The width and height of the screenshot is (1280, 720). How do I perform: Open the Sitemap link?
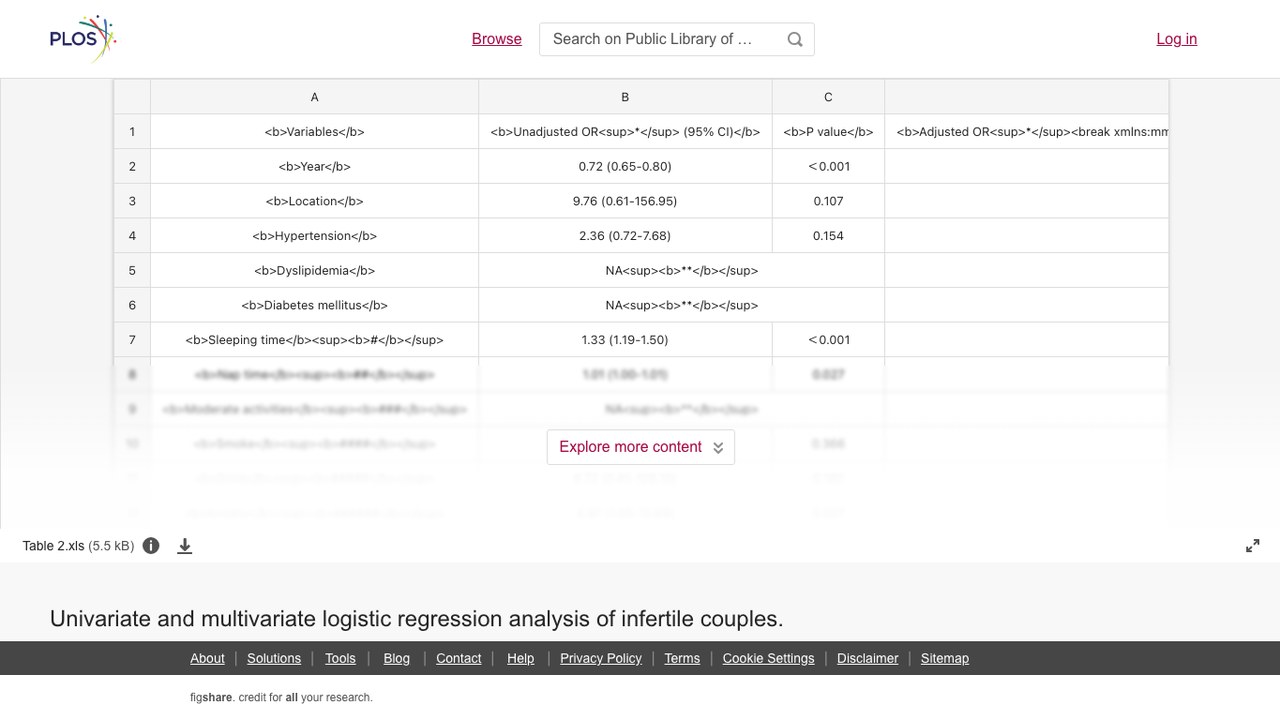(x=945, y=658)
